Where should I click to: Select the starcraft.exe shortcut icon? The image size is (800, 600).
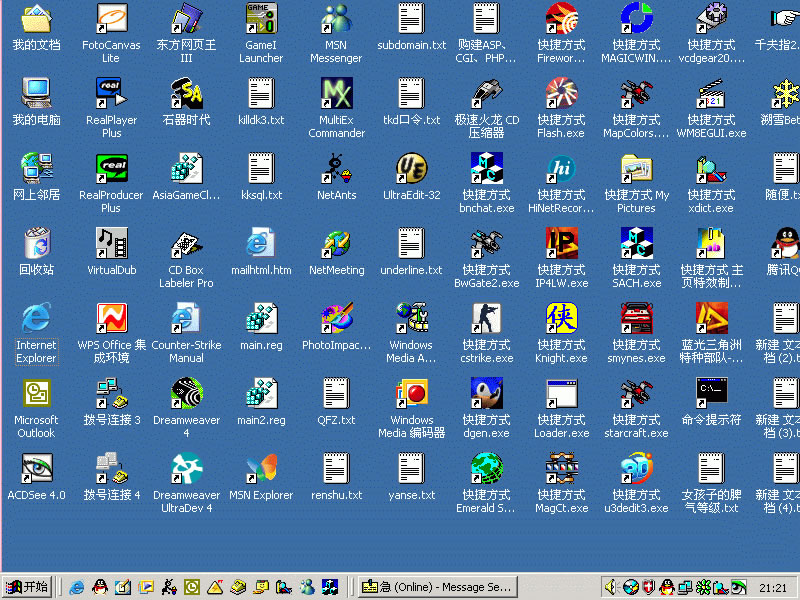[x=636, y=393]
